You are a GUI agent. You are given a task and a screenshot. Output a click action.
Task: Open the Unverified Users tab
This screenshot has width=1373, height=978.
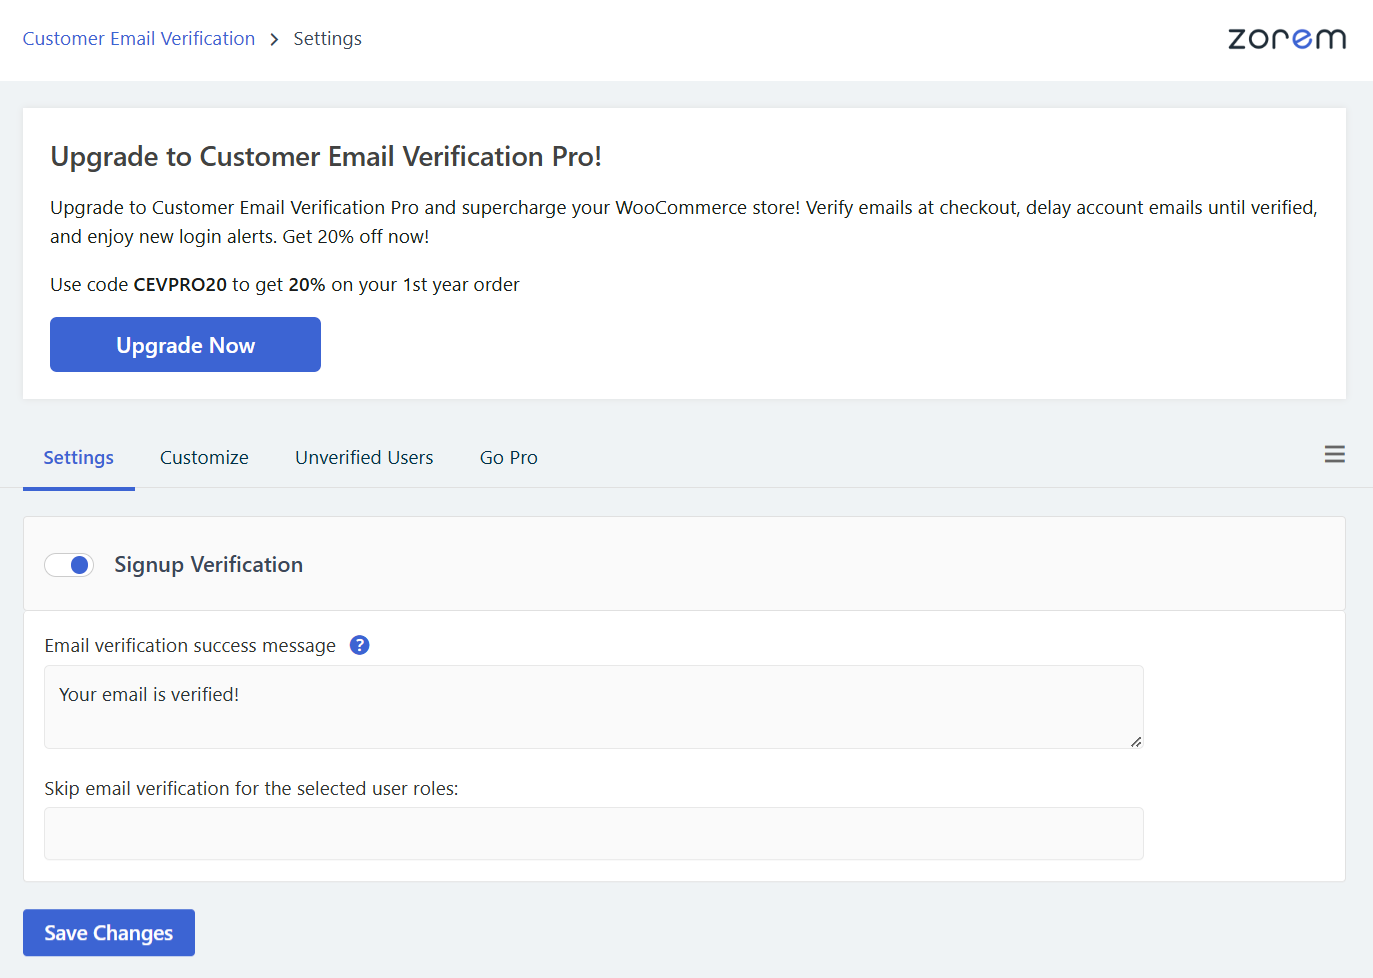coord(364,457)
